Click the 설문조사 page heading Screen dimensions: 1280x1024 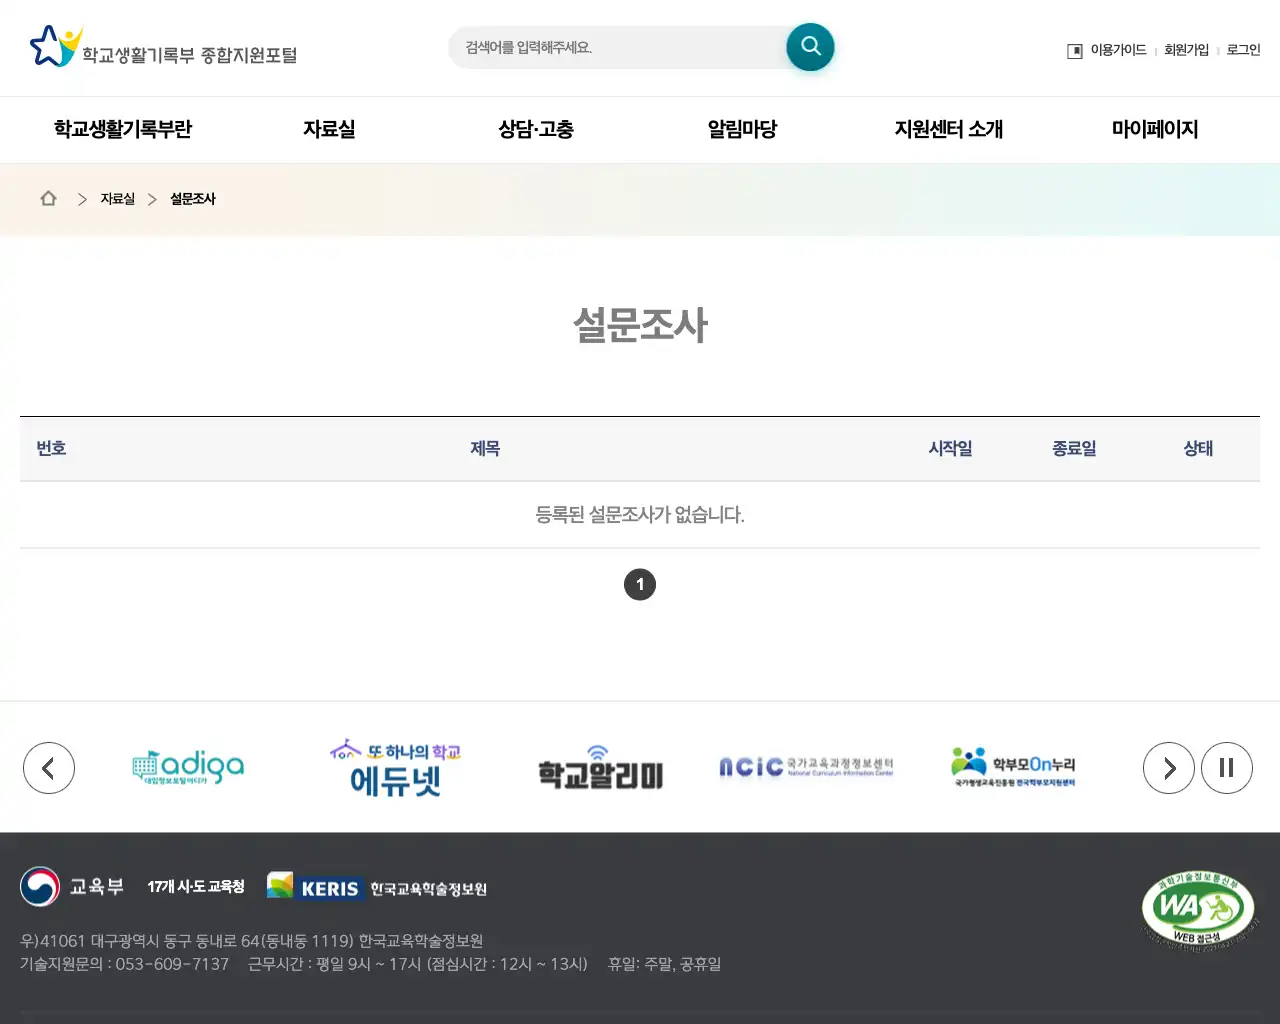pyautogui.click(x=640, y=325)
